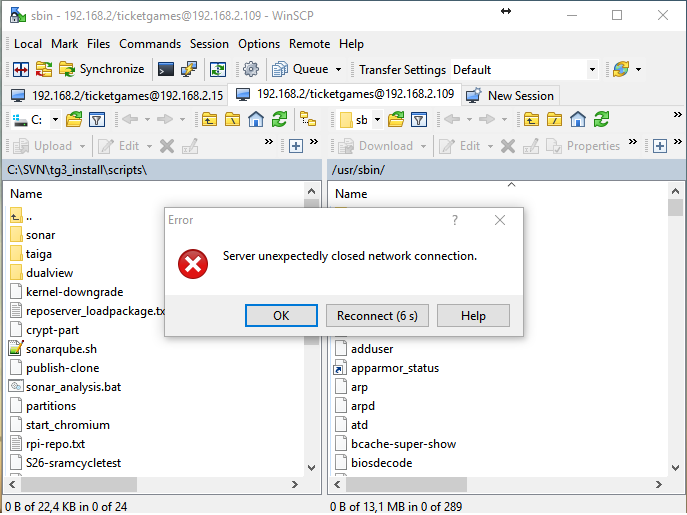Open the Queue dropdown arrow
This screenshot has width=687, height=515.
[338, 70]
